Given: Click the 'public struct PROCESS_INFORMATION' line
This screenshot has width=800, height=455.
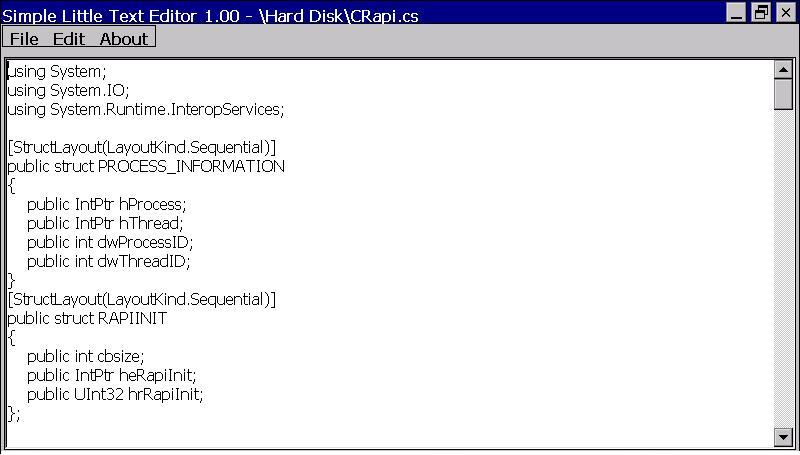Looking at the screenshot, I should click(x=145, y=166).
